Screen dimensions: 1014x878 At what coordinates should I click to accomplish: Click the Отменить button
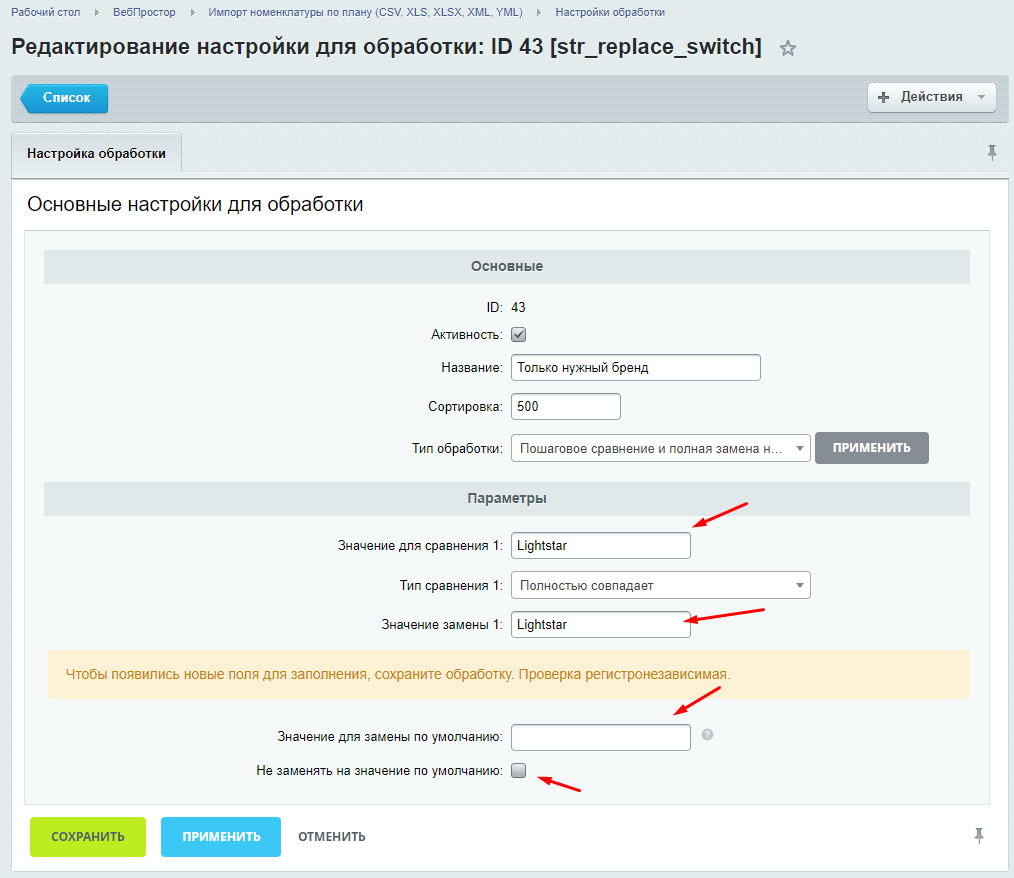click(332, 837)
